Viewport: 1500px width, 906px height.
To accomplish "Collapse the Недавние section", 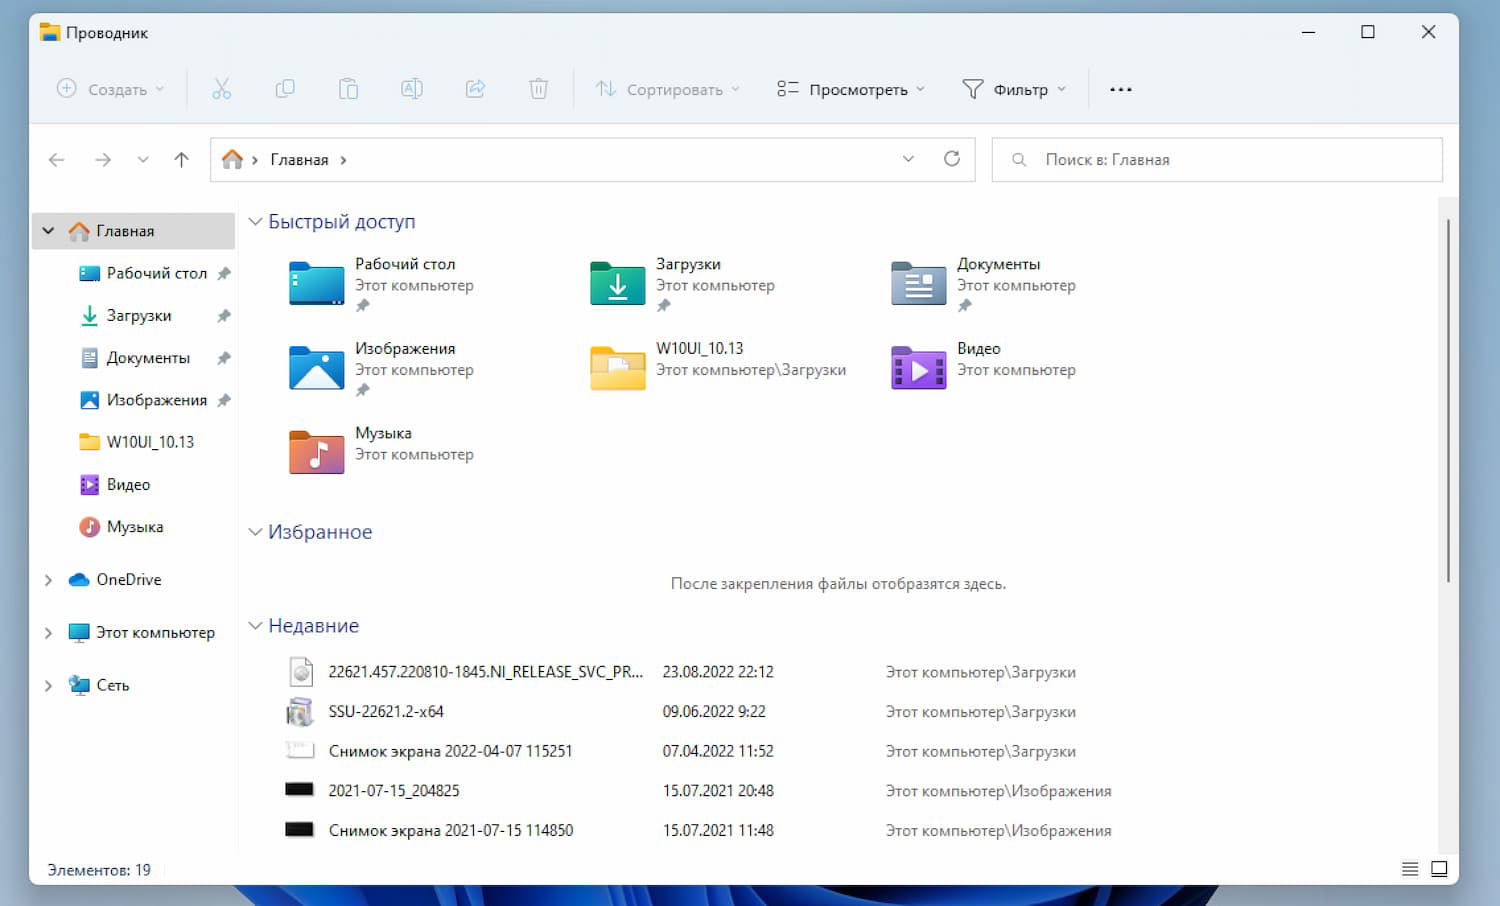I will [255, 626].
